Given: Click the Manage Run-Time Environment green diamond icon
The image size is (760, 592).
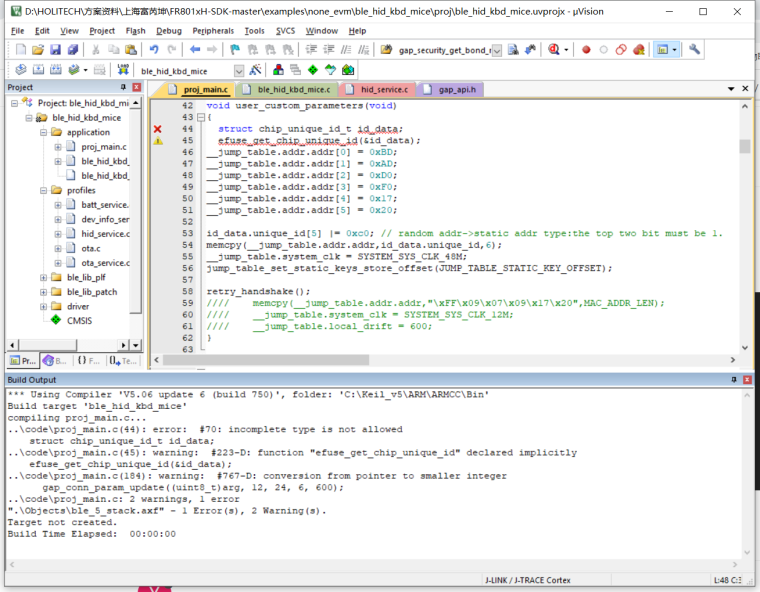Looking at the screenshot, I should [x=313, y=70].
